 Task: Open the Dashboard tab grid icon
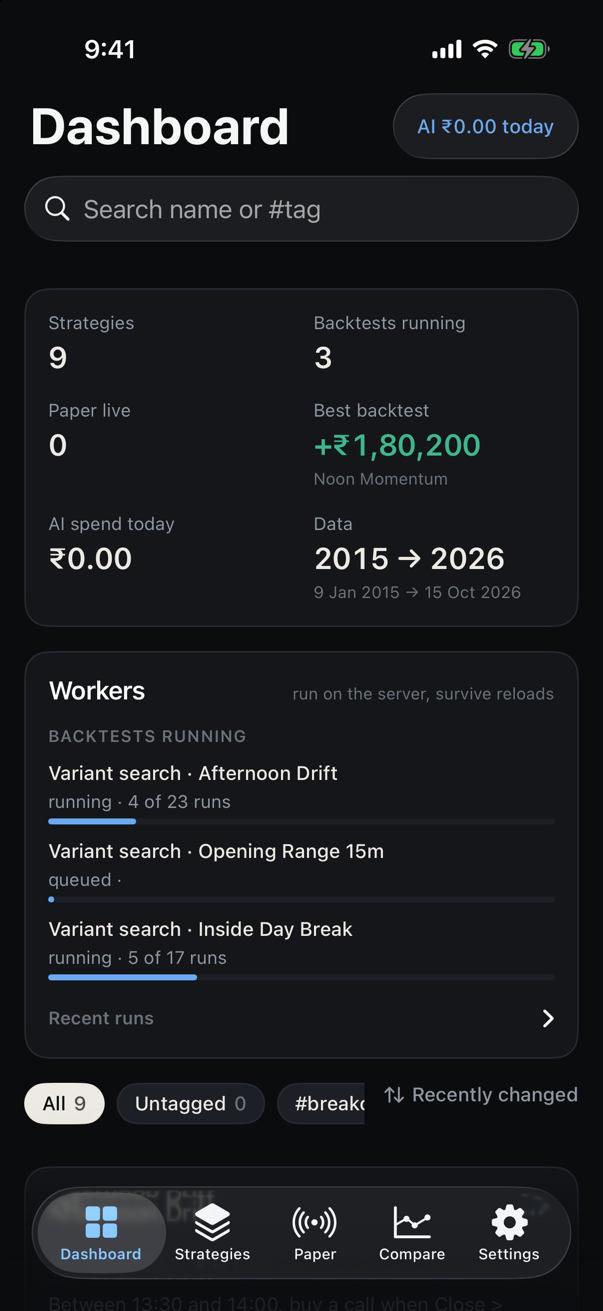101,1222
